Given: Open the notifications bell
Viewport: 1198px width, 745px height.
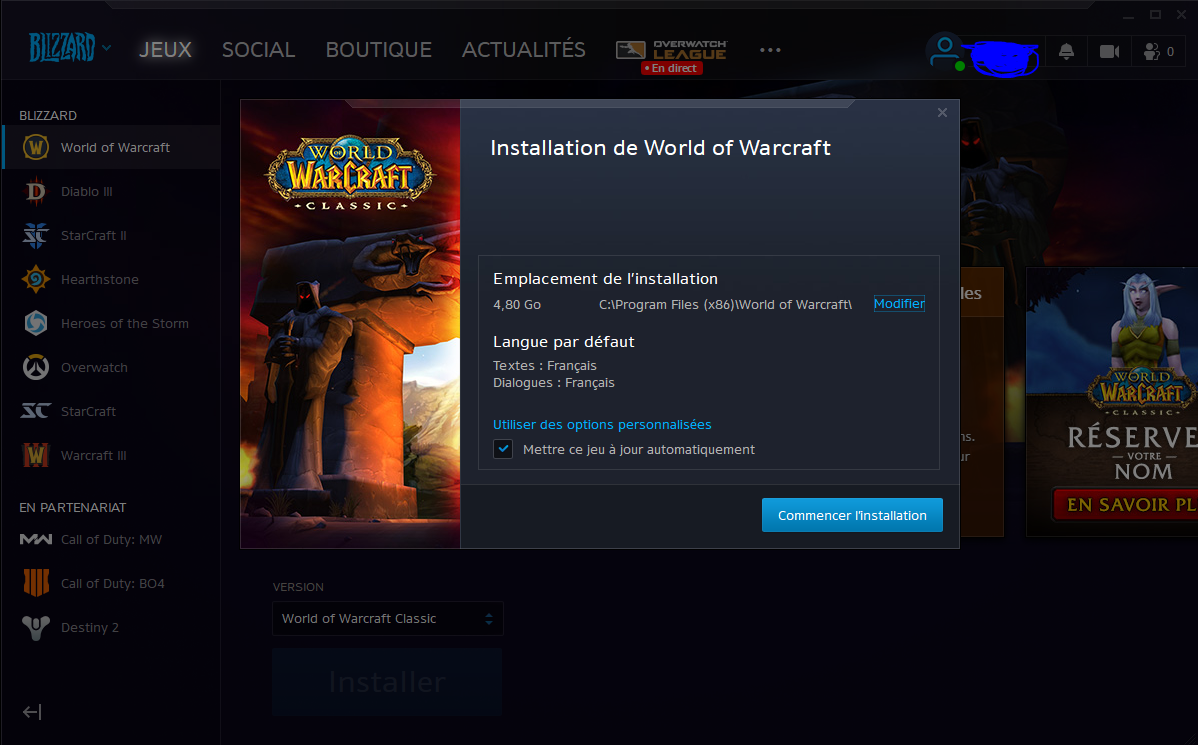Looking at the screenshot, I should coord(1066,51).
